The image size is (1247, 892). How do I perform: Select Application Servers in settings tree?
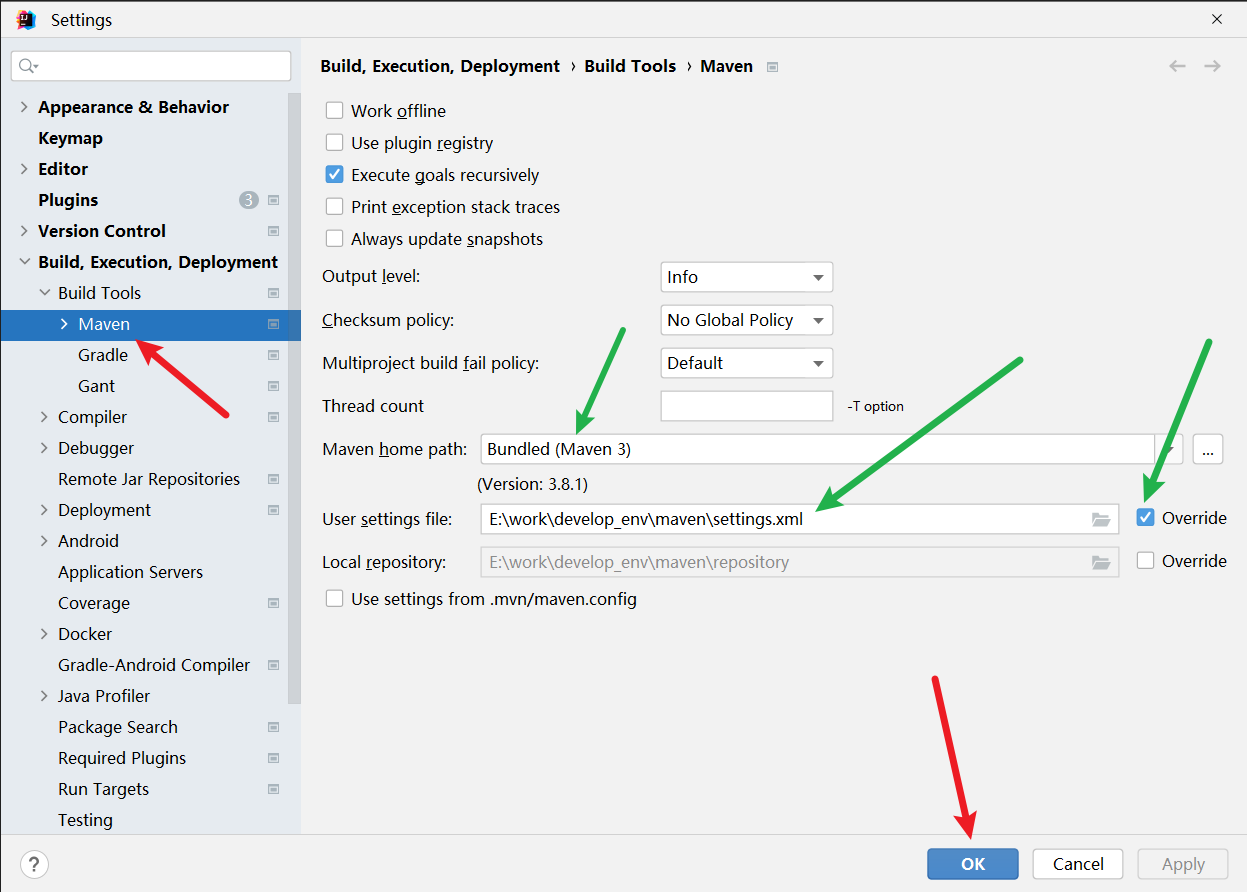coord(130,572)
